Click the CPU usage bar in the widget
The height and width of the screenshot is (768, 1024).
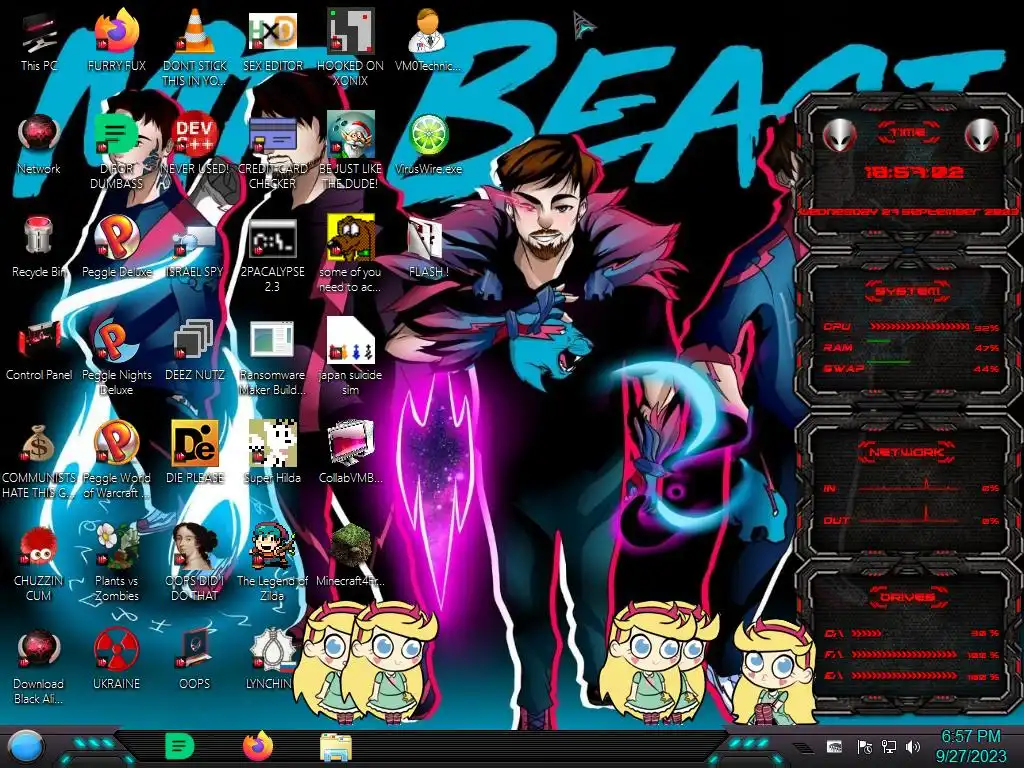click(x=920, y=327)
